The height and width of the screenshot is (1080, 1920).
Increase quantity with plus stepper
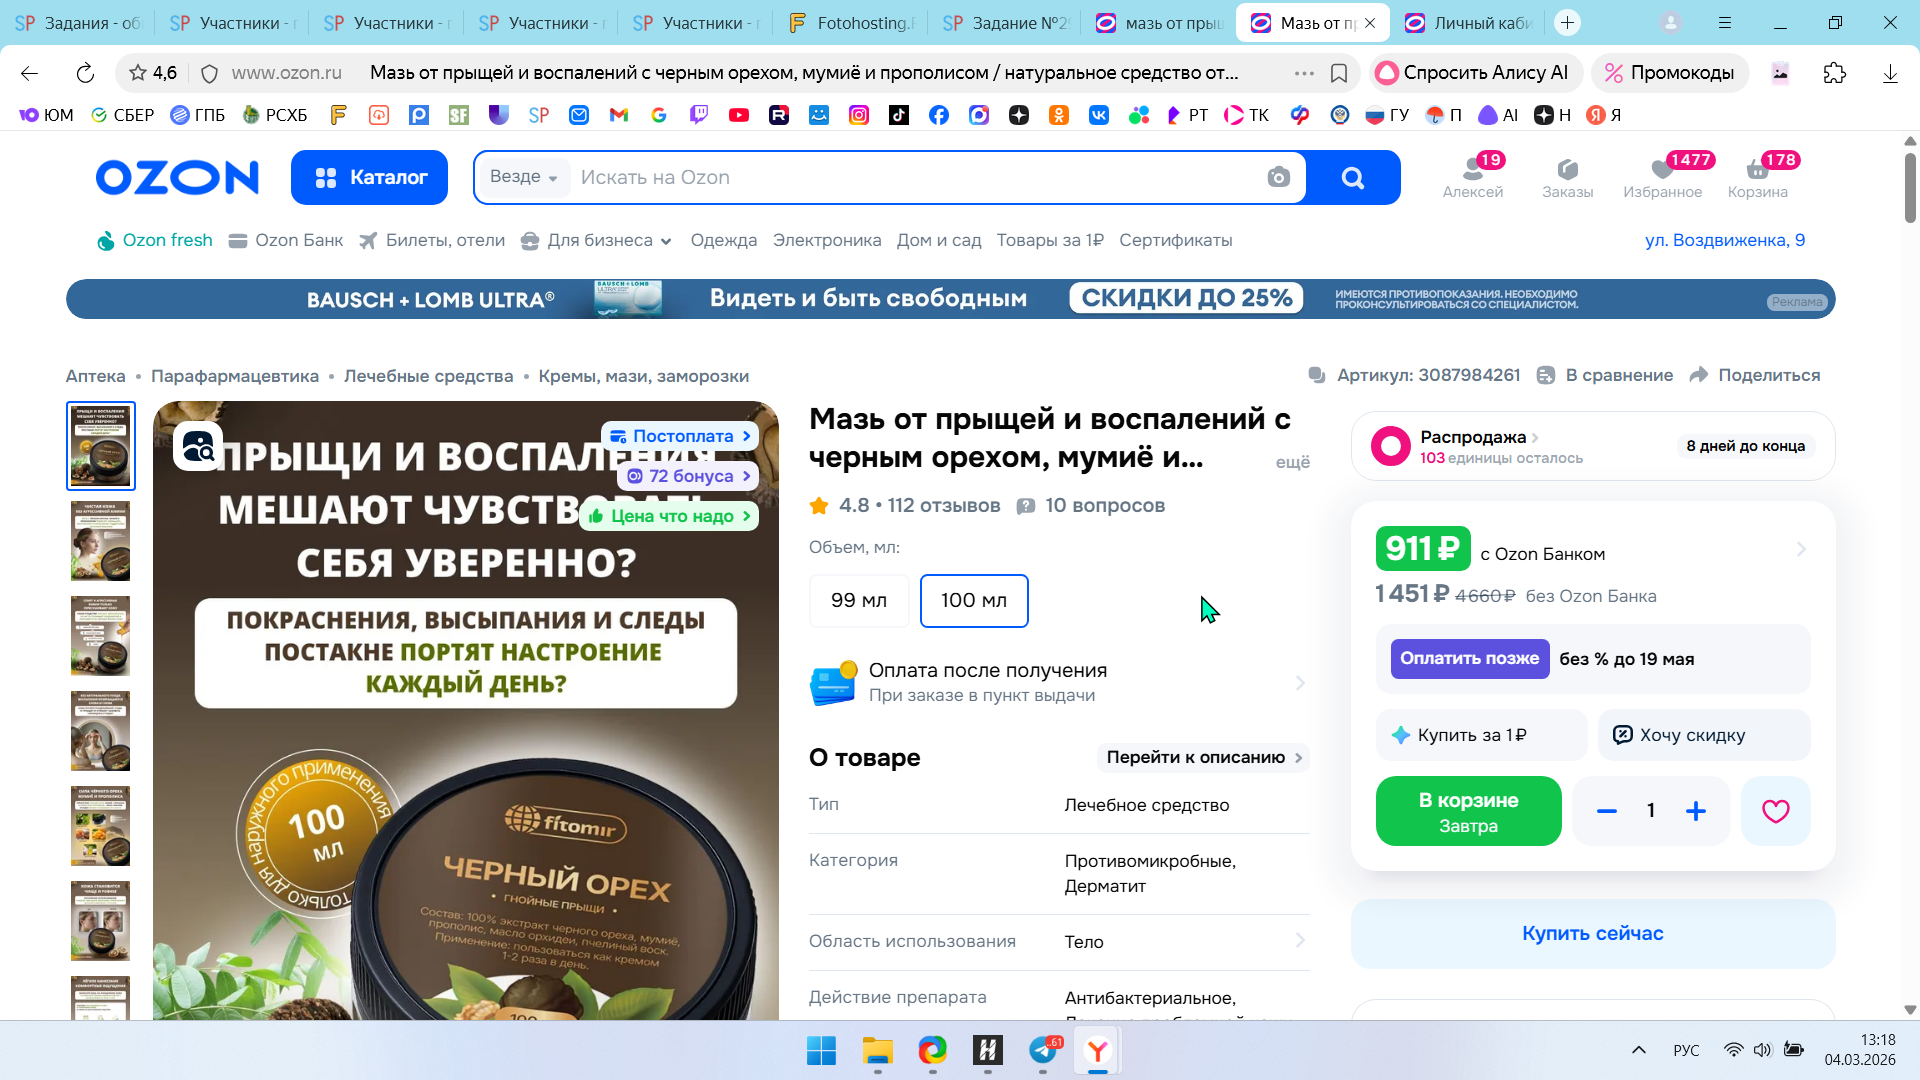coord(1695,811)
